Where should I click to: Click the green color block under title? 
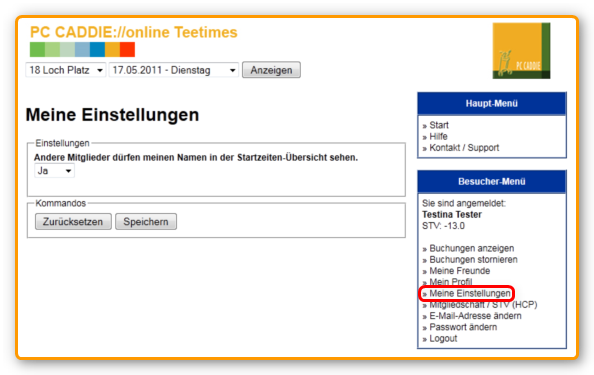(38, 50)
